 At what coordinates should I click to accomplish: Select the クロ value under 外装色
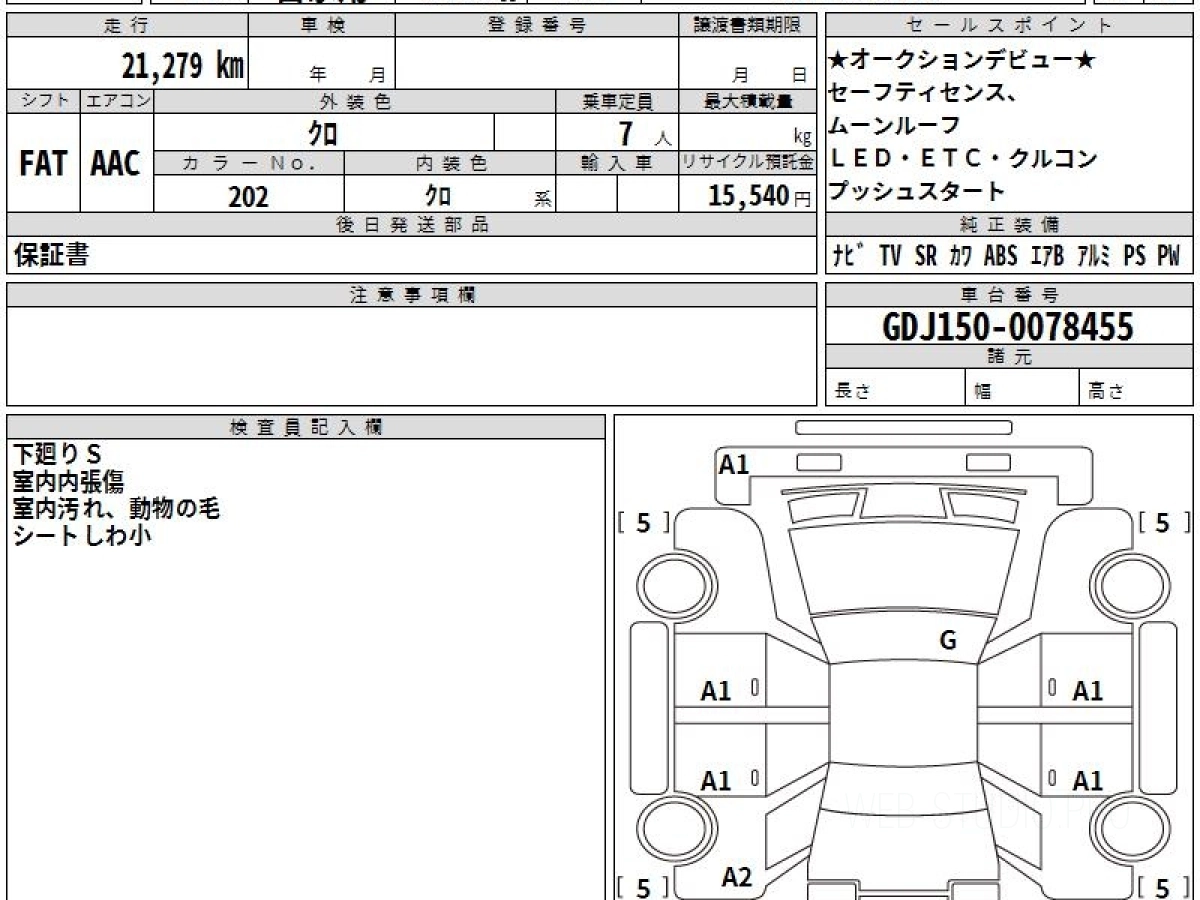[x=324, y=132]
